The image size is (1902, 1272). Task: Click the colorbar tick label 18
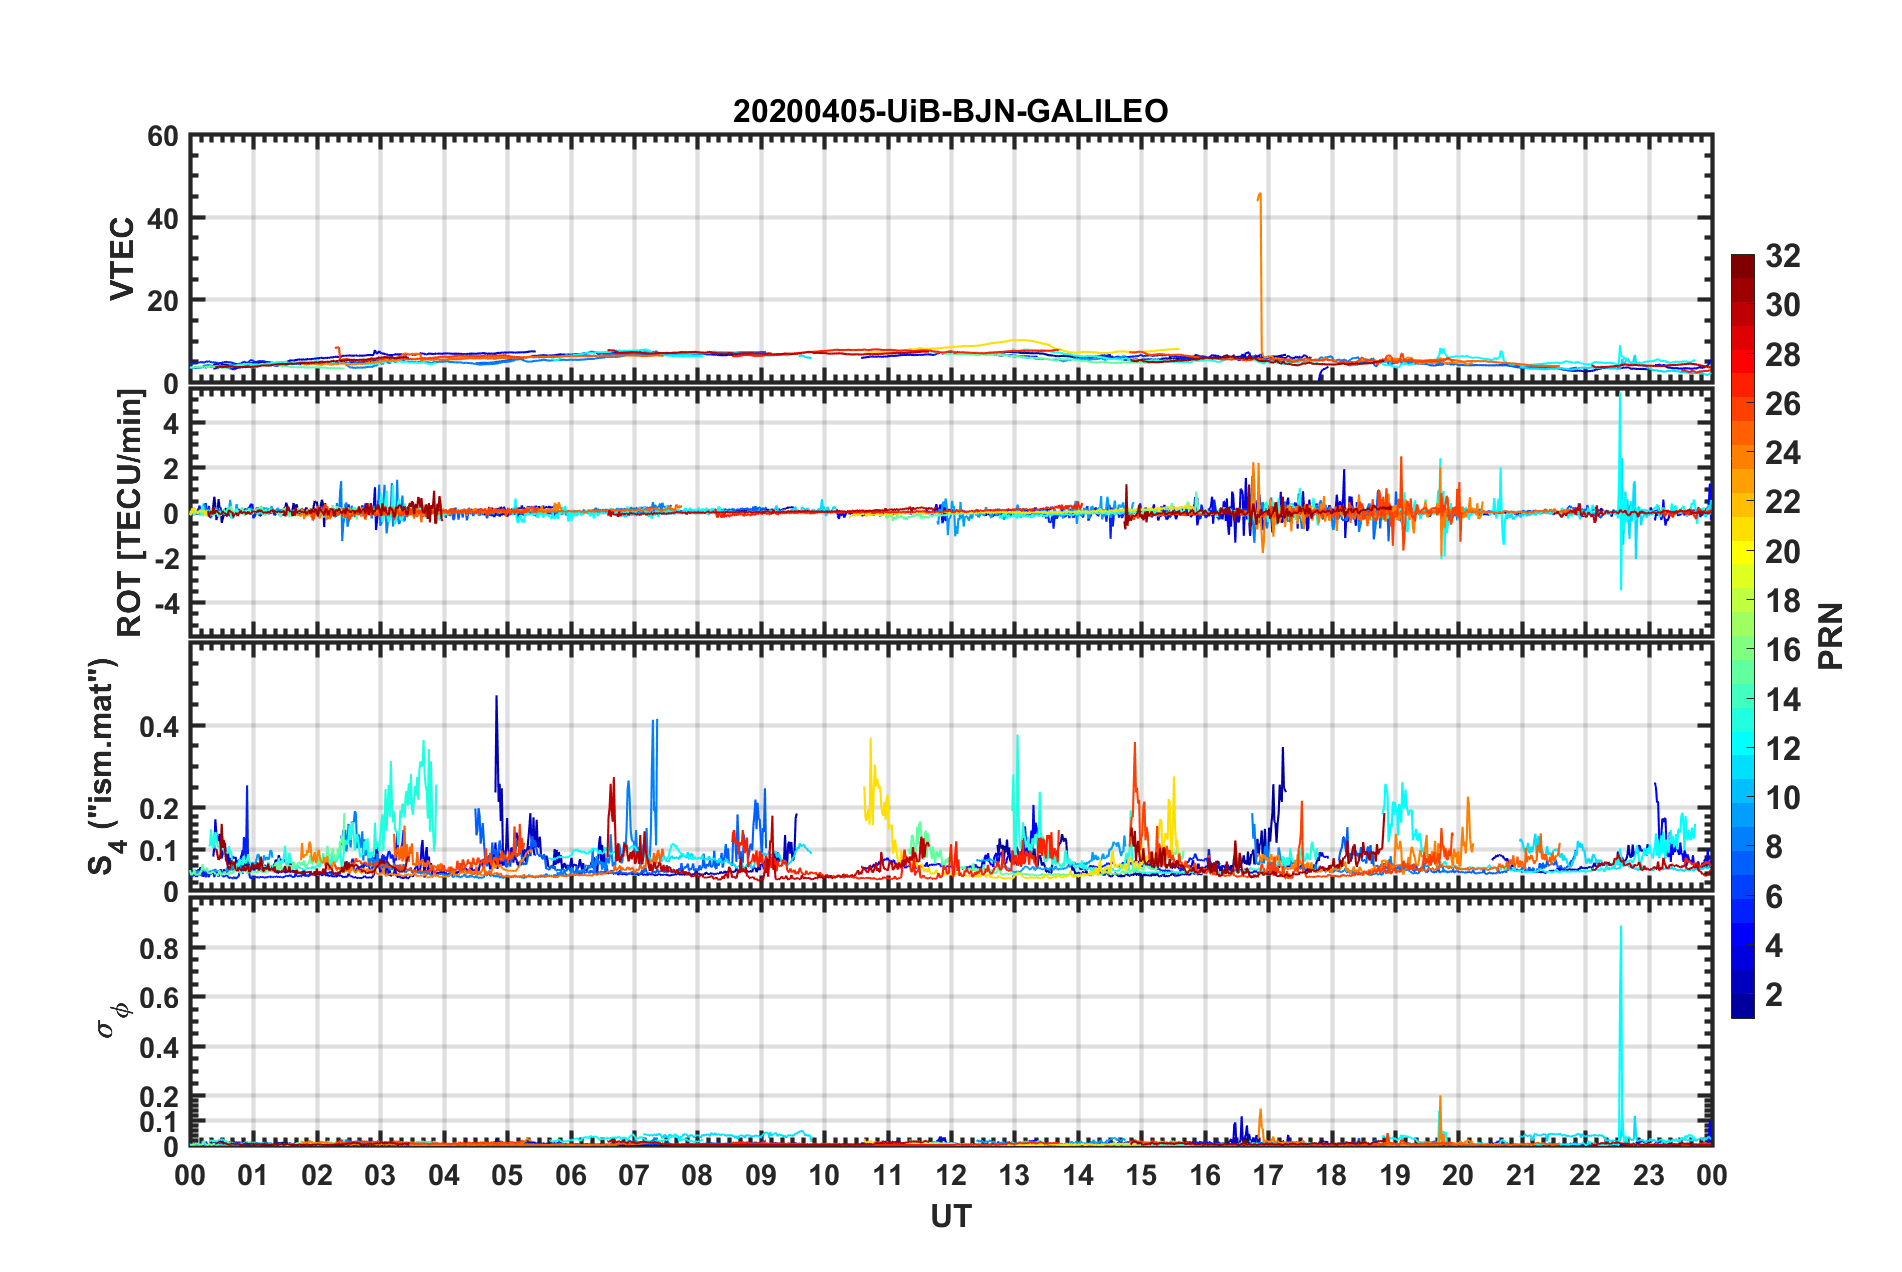[x=1782, y=601]
